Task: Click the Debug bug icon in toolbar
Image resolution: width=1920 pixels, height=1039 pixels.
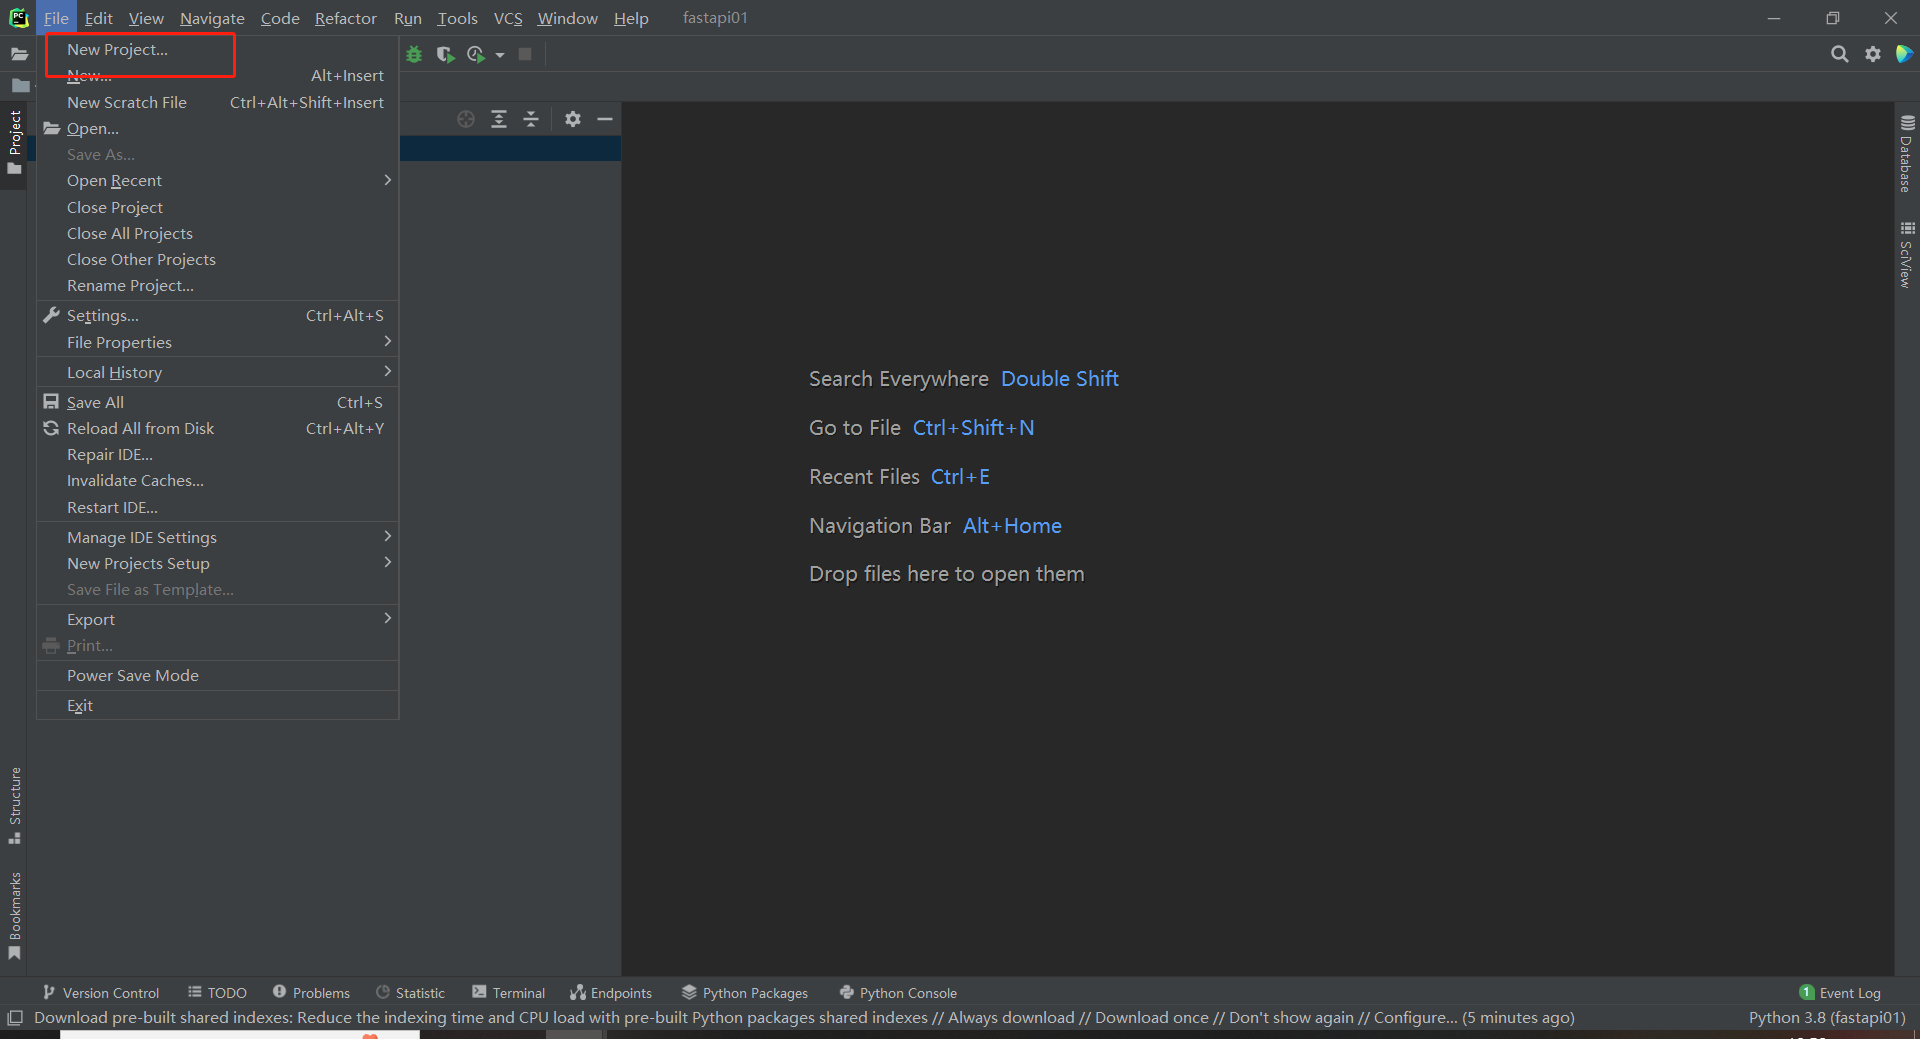Action: click(x=414, y=54)
